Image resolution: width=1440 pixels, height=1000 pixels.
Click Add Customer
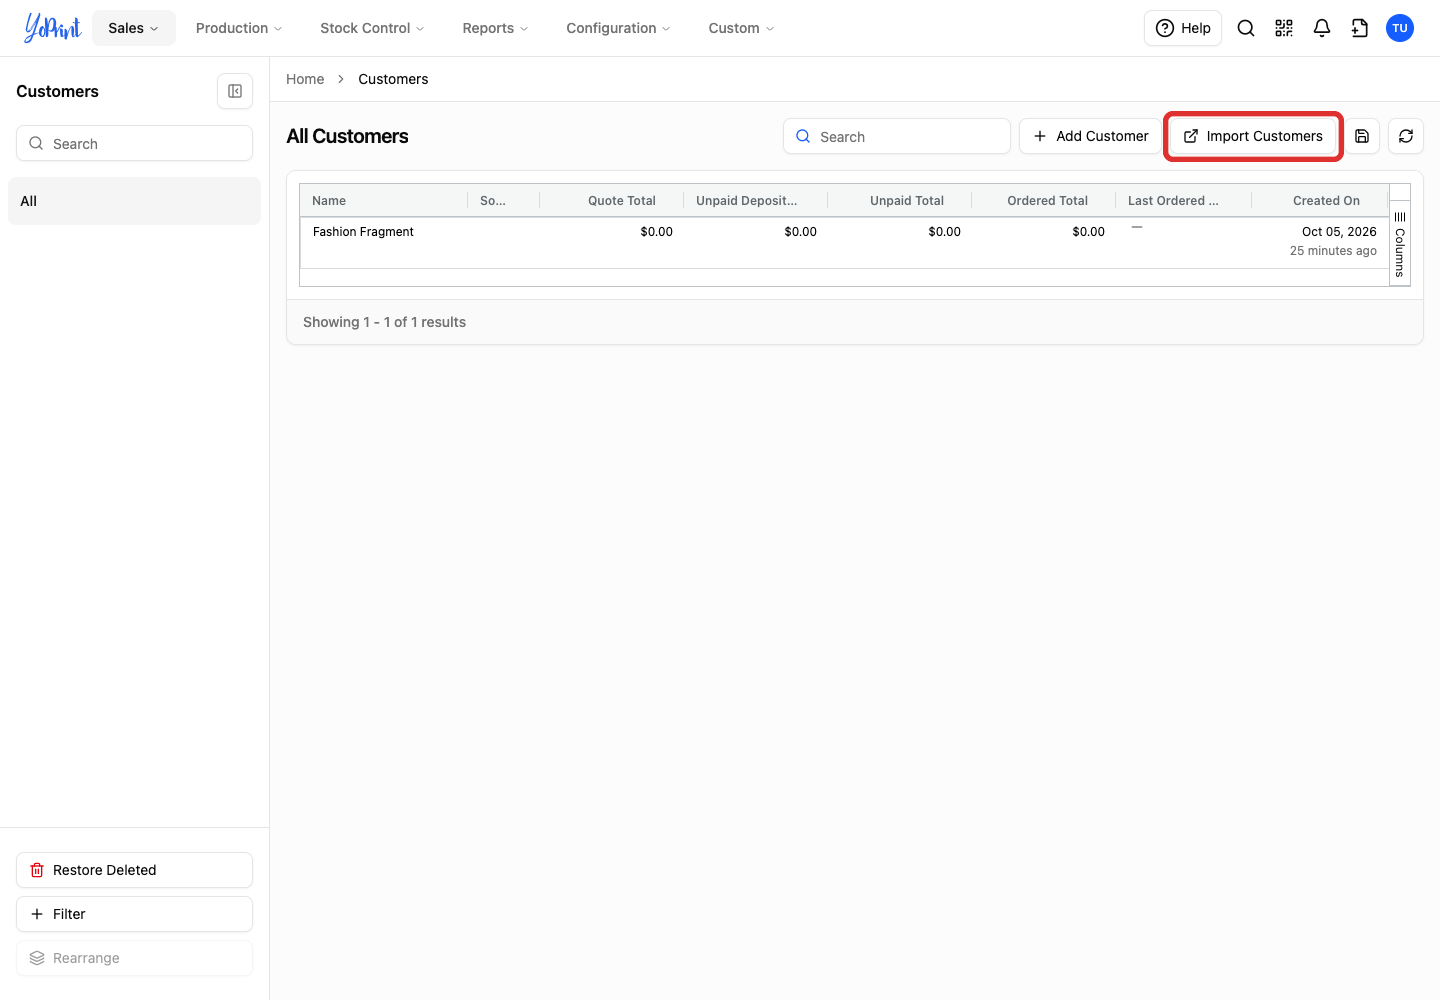tap(1090, 136)
